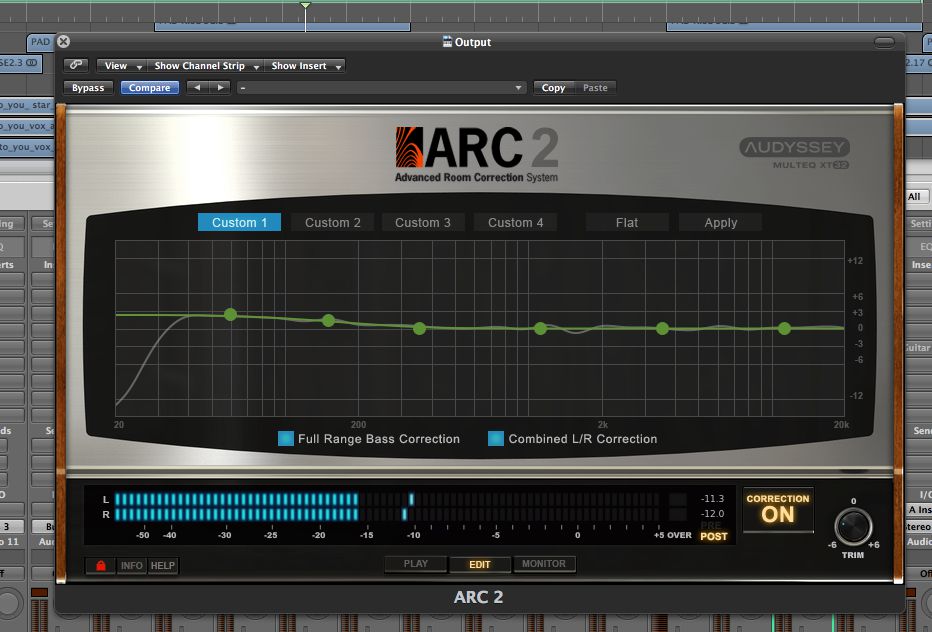The height and width of the screenshot is (632, 932).
Task: Close the Output plugin window
Action: click(63, 41)
